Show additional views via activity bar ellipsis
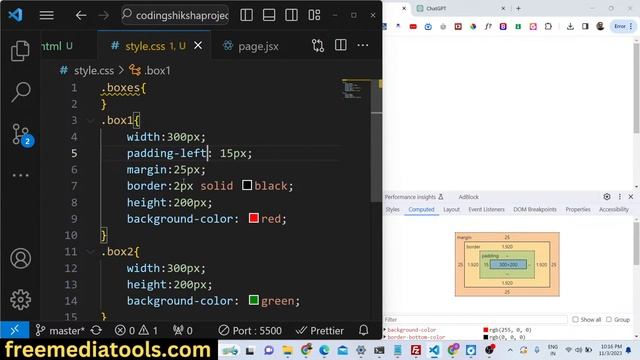 point(20,176)
